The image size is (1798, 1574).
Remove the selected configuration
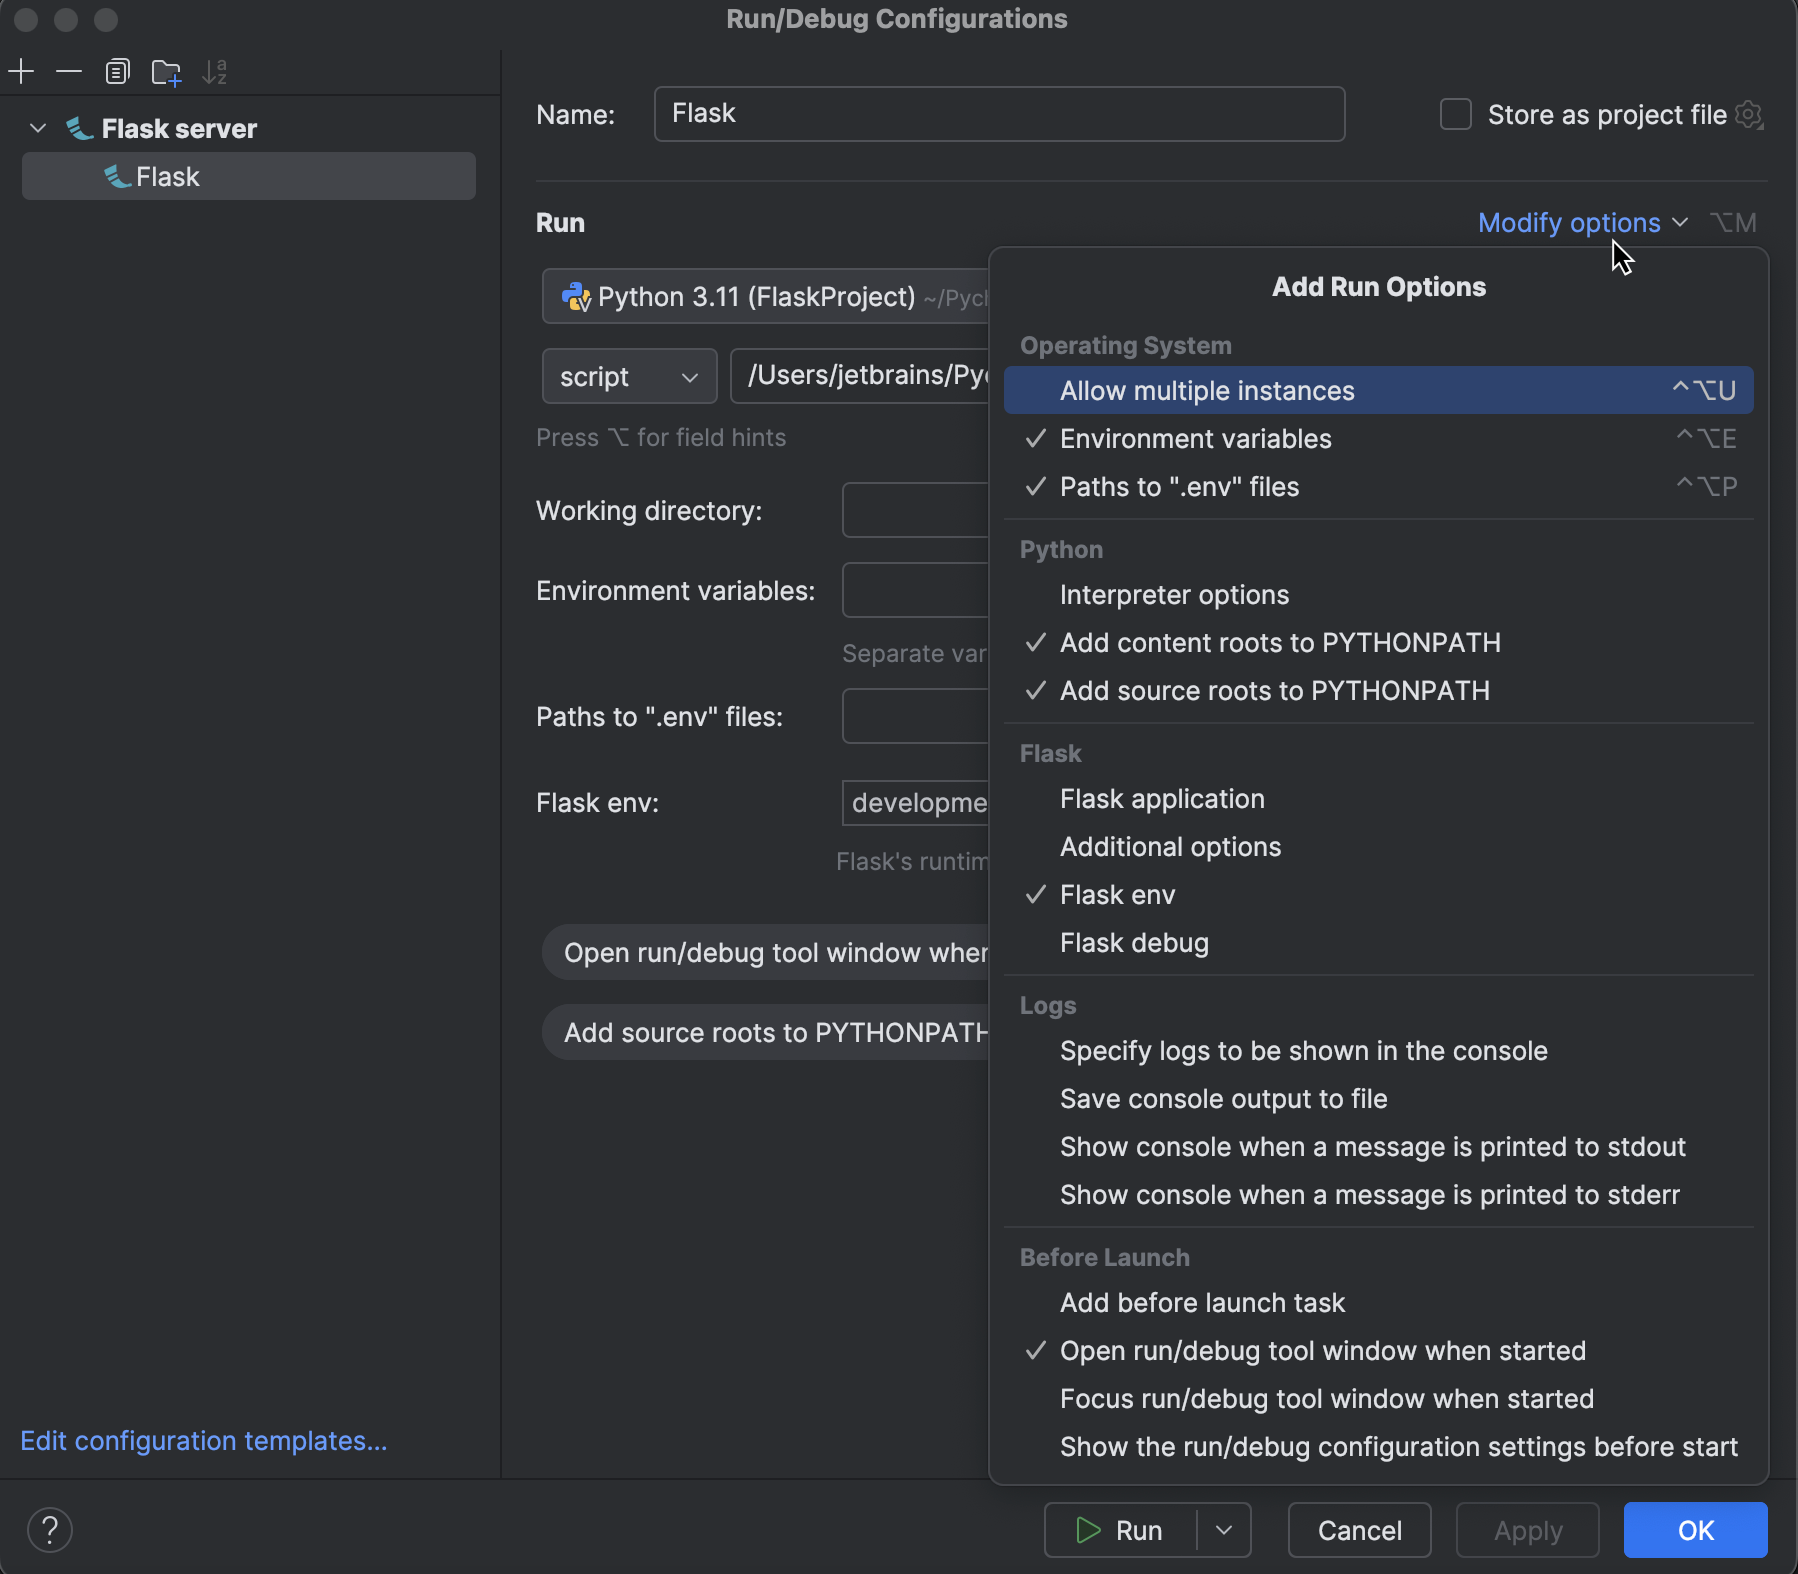[x=68, y=71]
